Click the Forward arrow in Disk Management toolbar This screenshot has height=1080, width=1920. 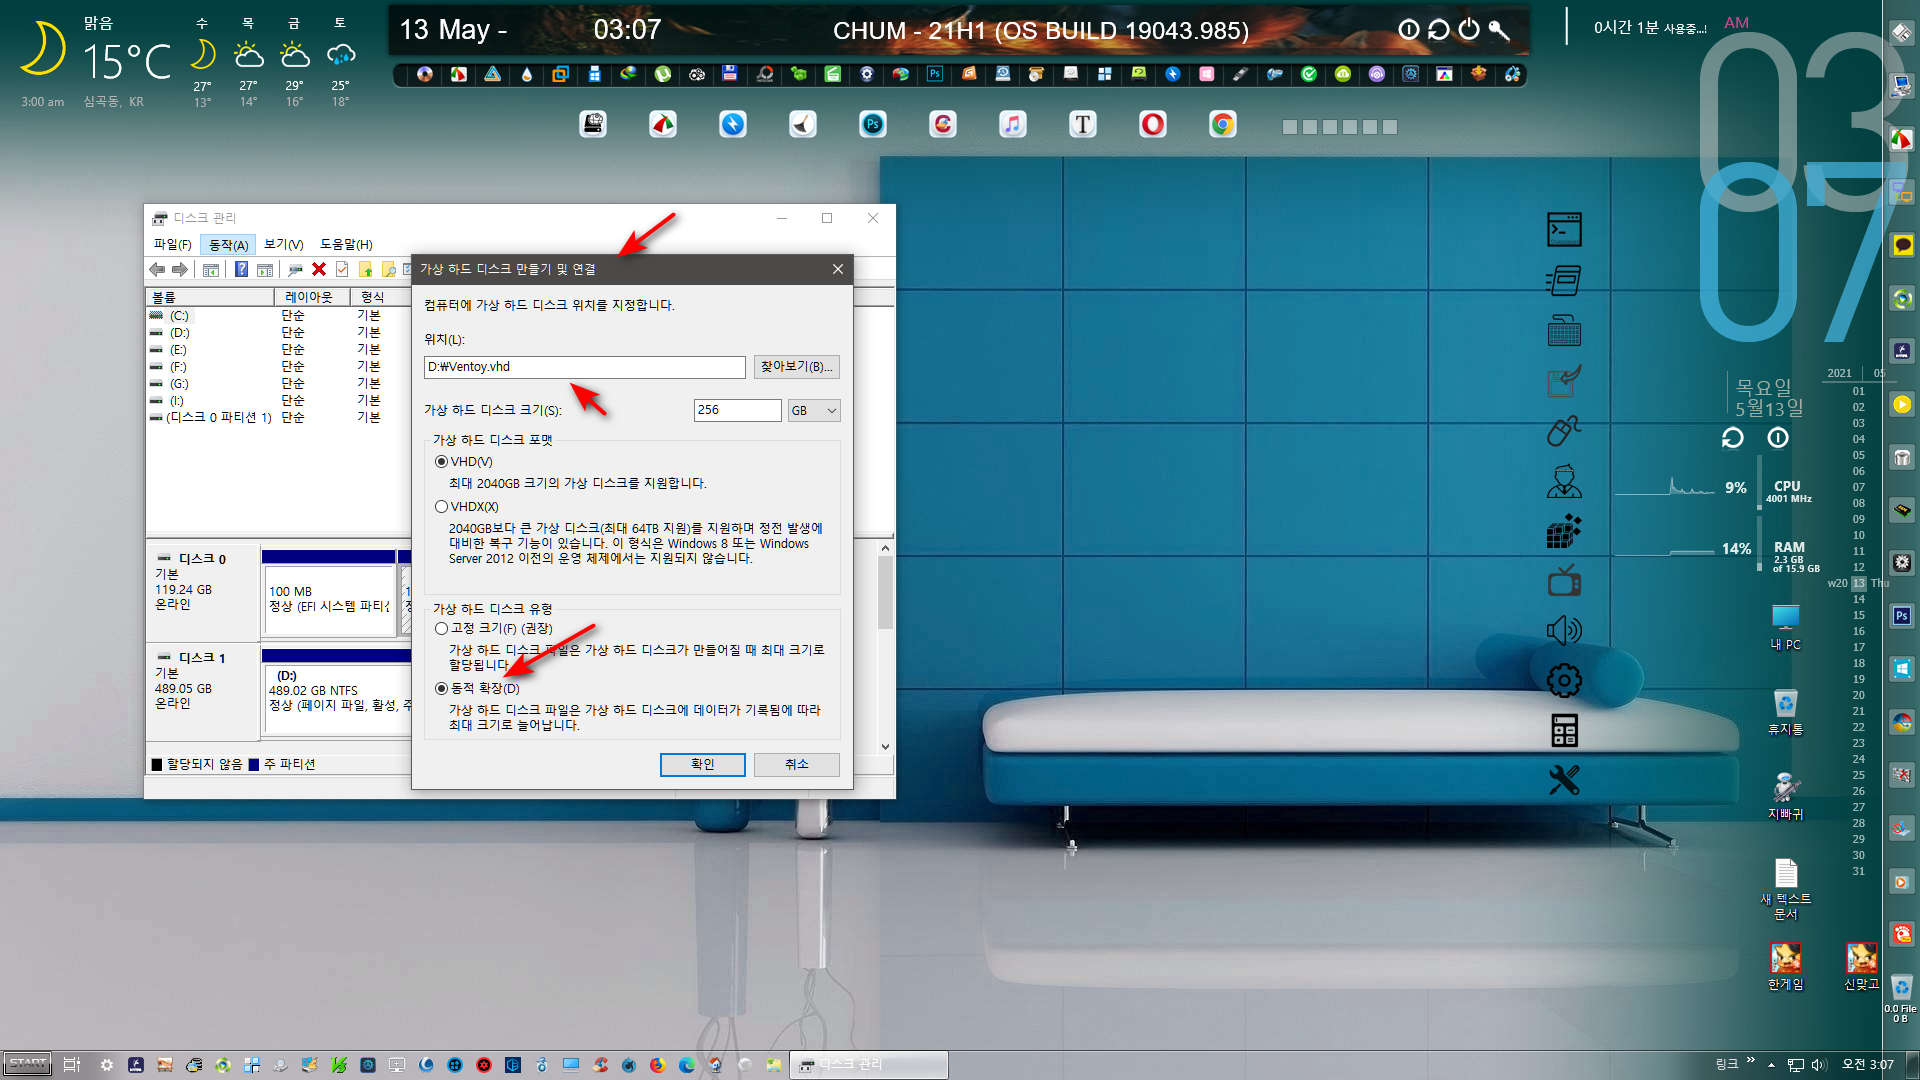180,269
